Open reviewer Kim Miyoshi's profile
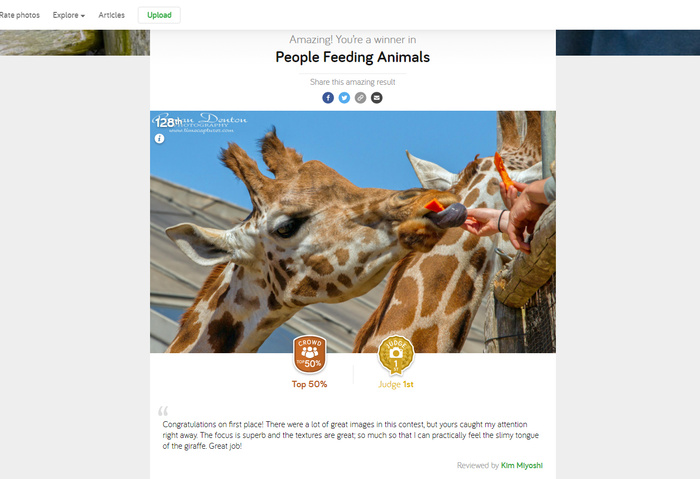 point(522,466)
